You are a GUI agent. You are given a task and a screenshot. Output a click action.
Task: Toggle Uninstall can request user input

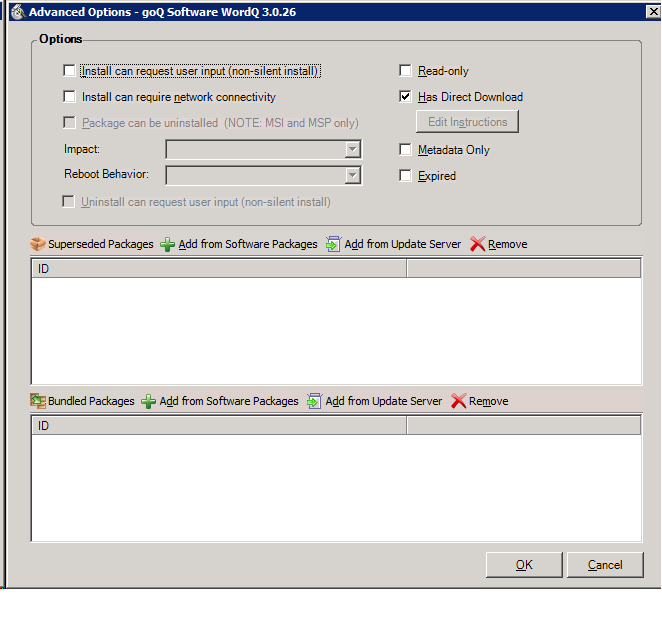click(x=68, y=202)
